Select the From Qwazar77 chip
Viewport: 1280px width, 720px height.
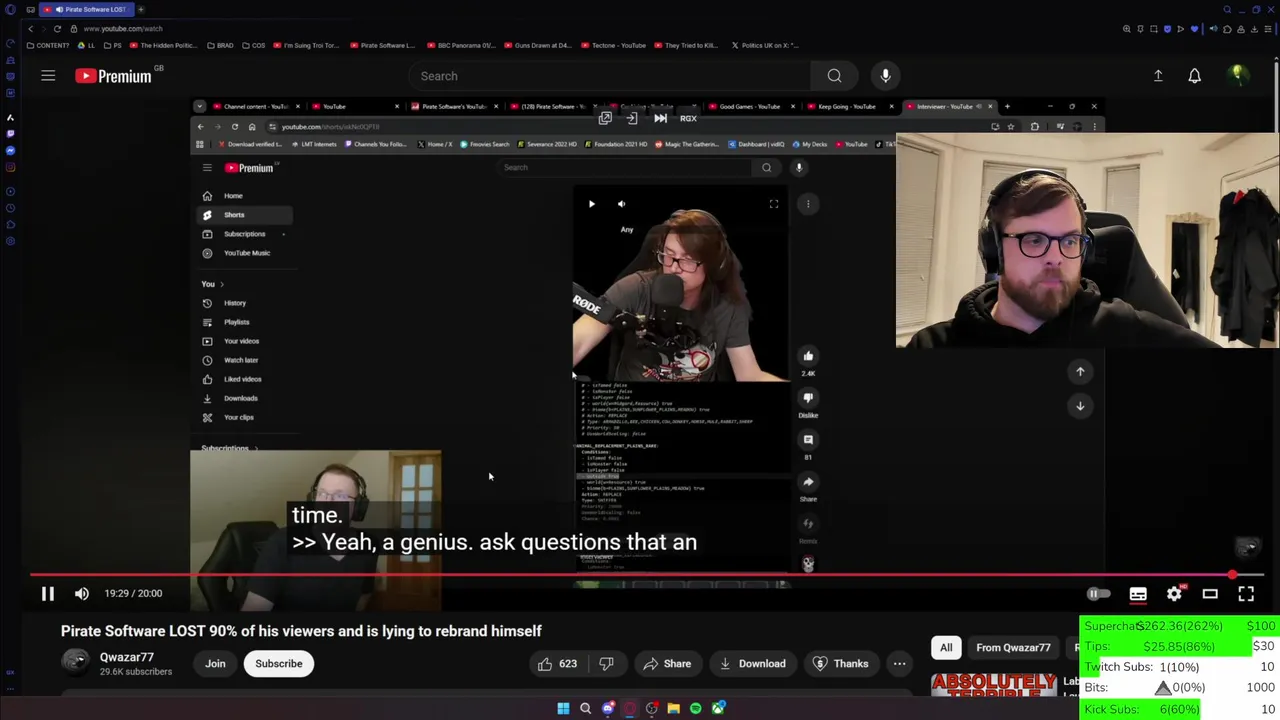pos(1013,647)
